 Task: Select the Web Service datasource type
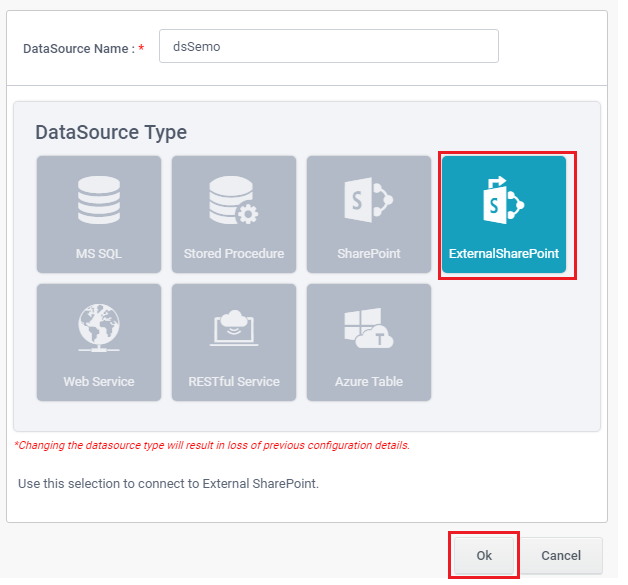[99, 342]
